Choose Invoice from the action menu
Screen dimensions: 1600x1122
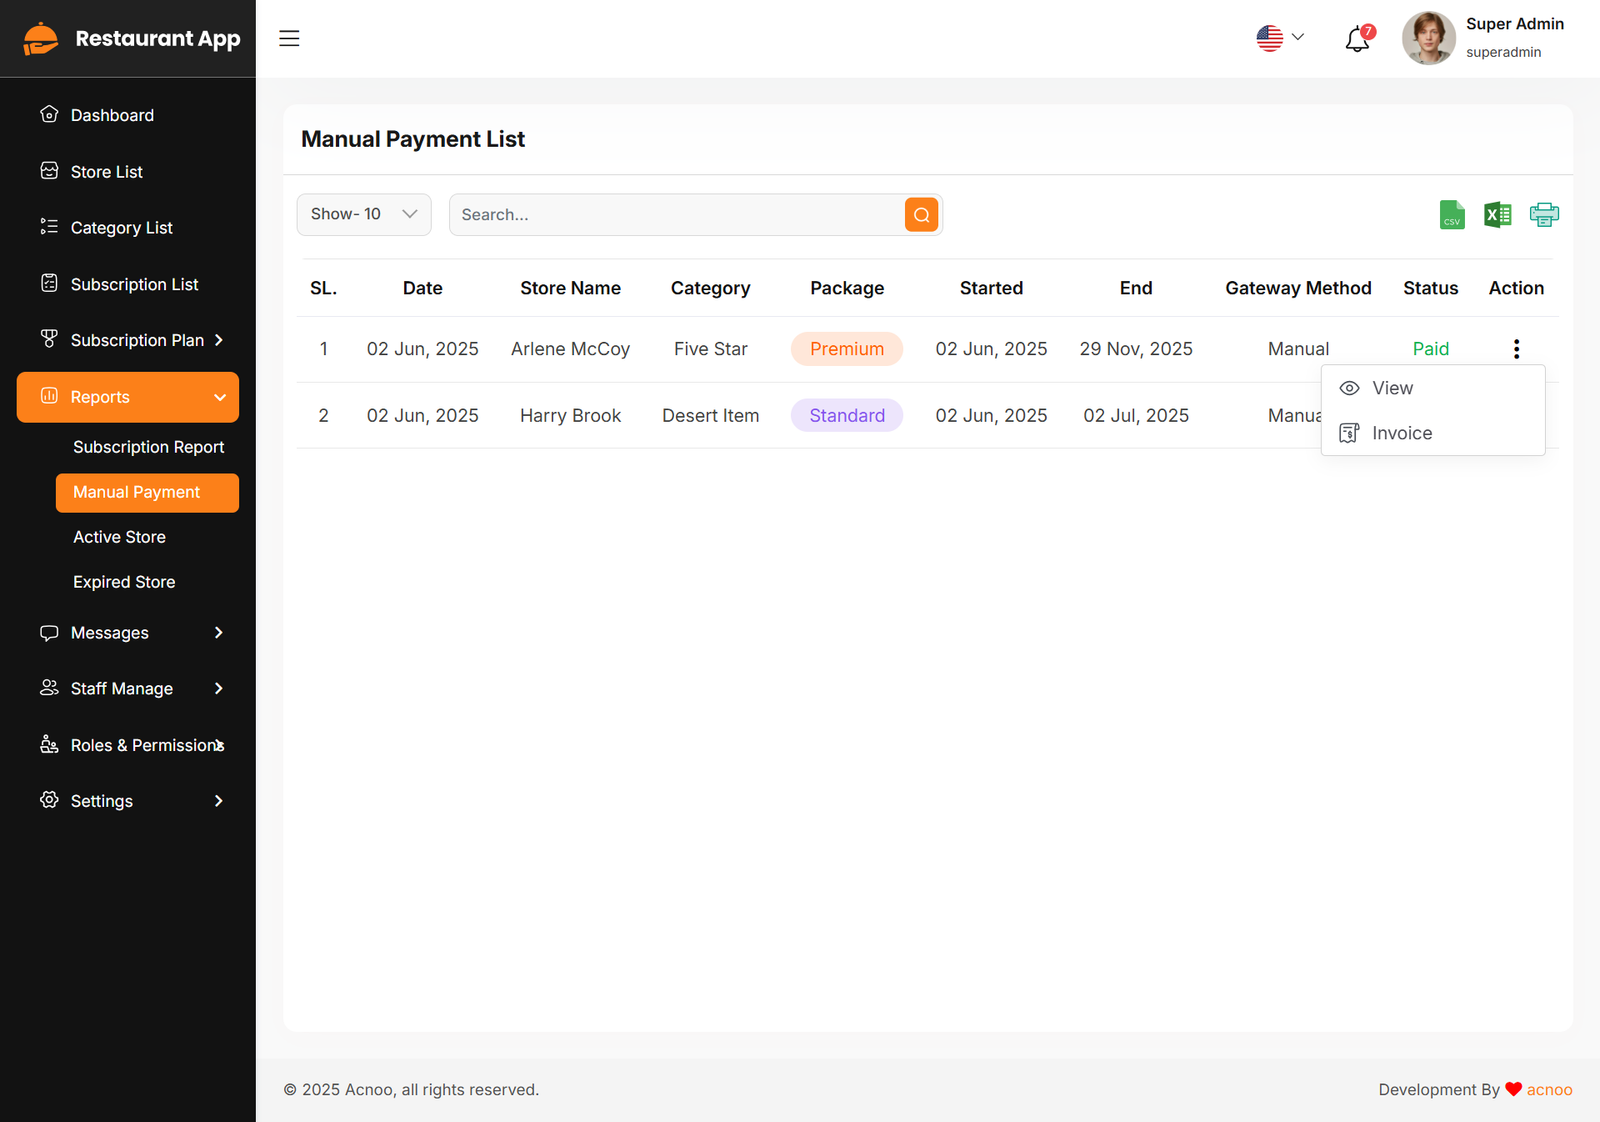tap(1400, 433)
